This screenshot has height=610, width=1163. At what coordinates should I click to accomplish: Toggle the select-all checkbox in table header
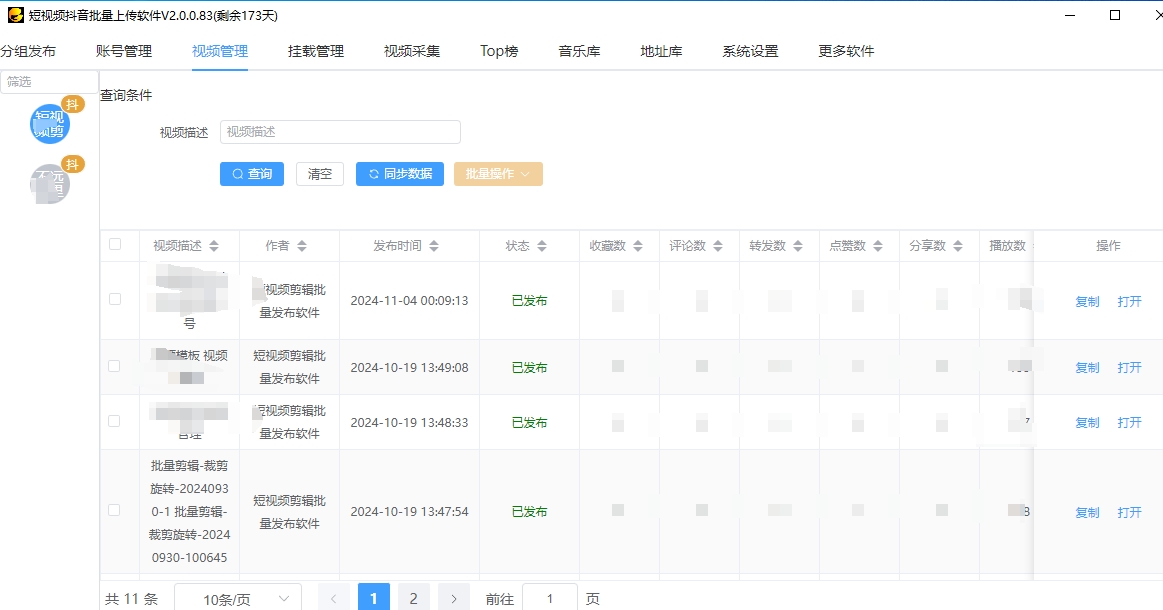click(115, 245)
